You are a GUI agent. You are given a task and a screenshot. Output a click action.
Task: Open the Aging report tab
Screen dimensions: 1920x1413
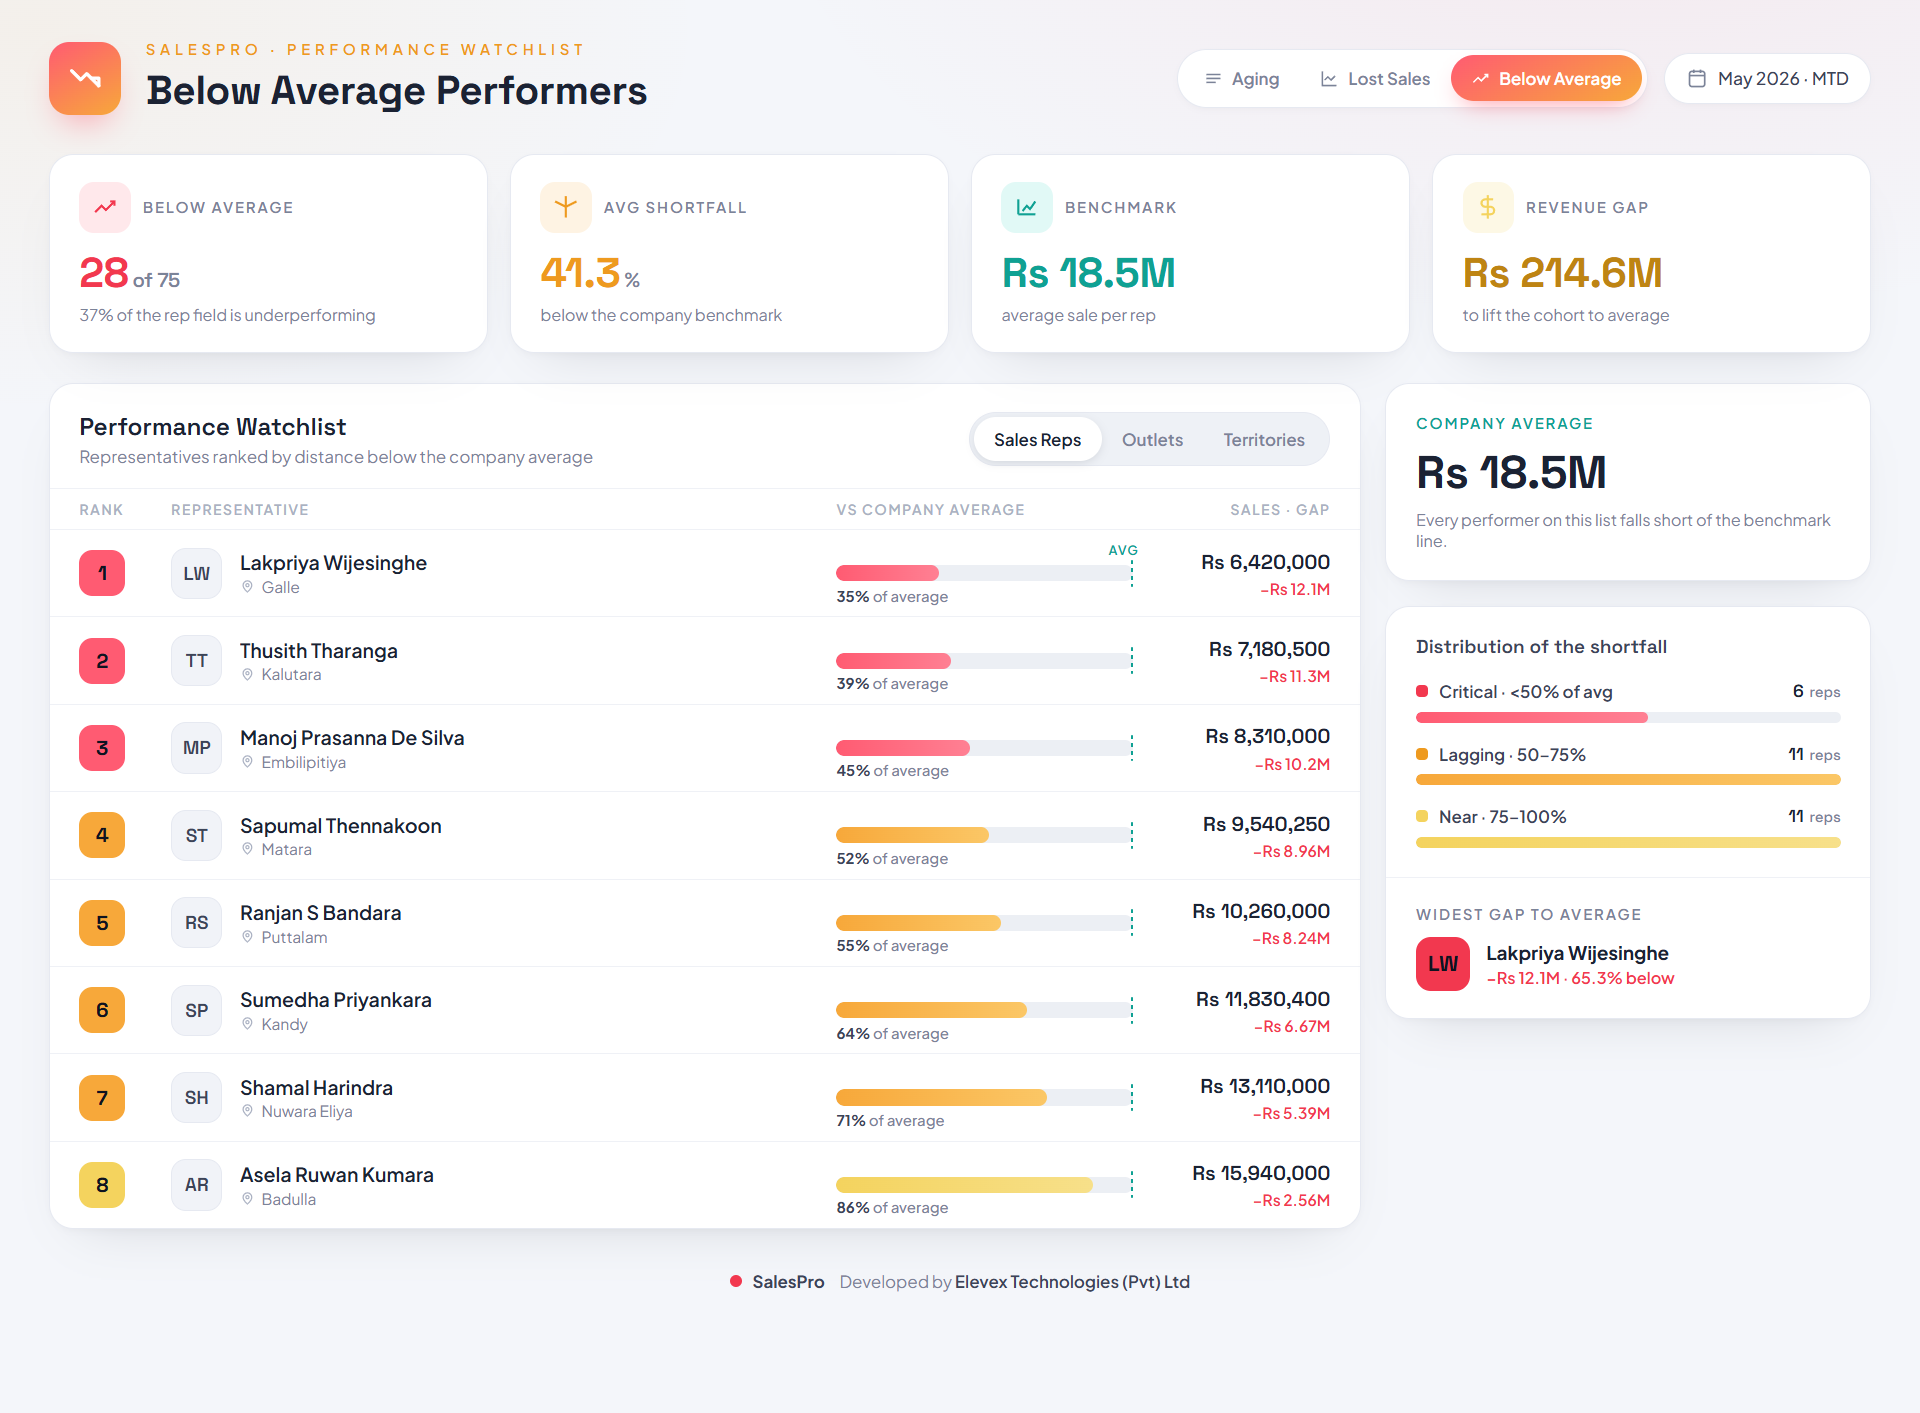pos(1242,79)
